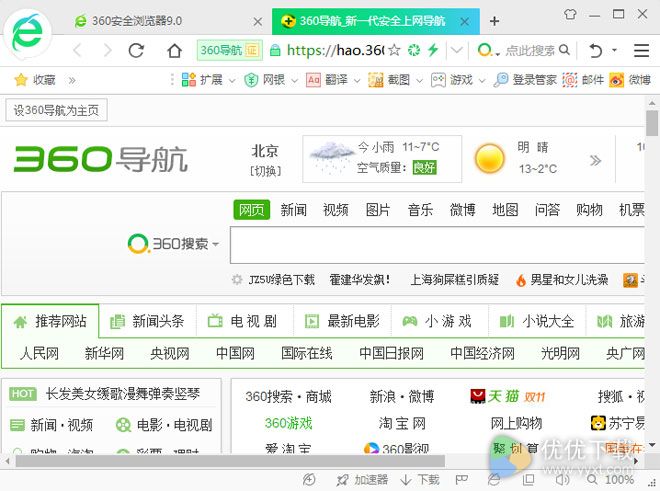Open the 游戏 games toolbar item

tap(452, 80)
